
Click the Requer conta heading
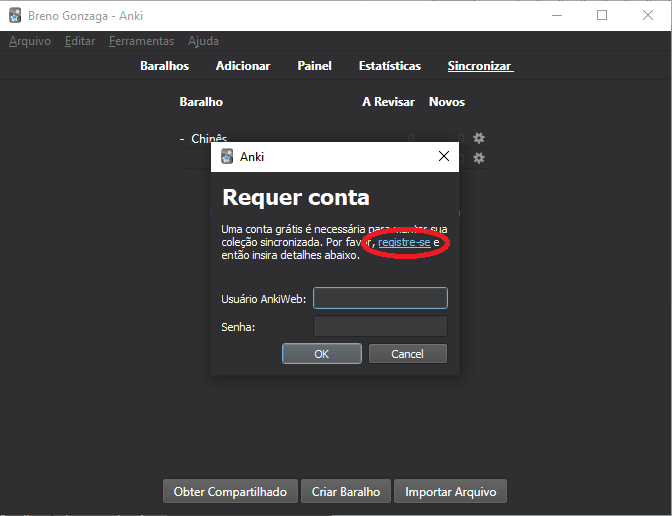[296, 198]
